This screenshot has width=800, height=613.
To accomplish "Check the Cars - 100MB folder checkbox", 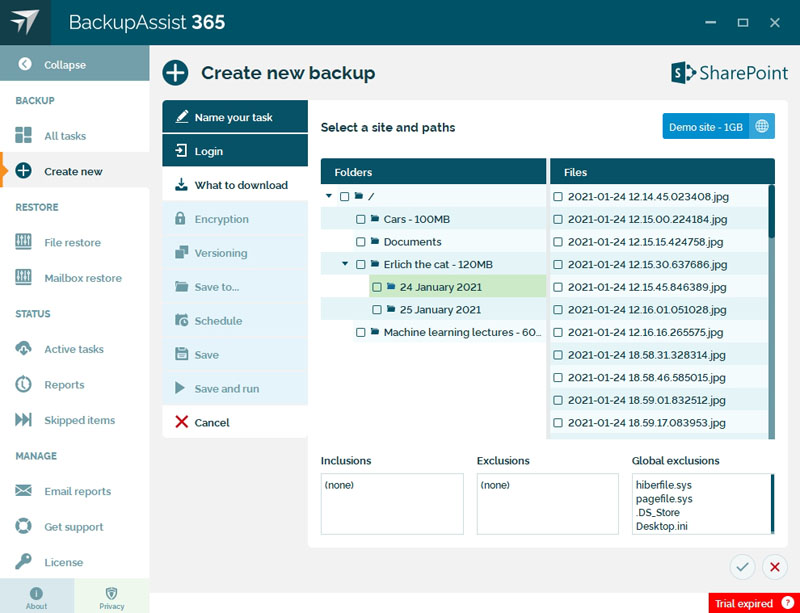I will [x=361, y=219].
